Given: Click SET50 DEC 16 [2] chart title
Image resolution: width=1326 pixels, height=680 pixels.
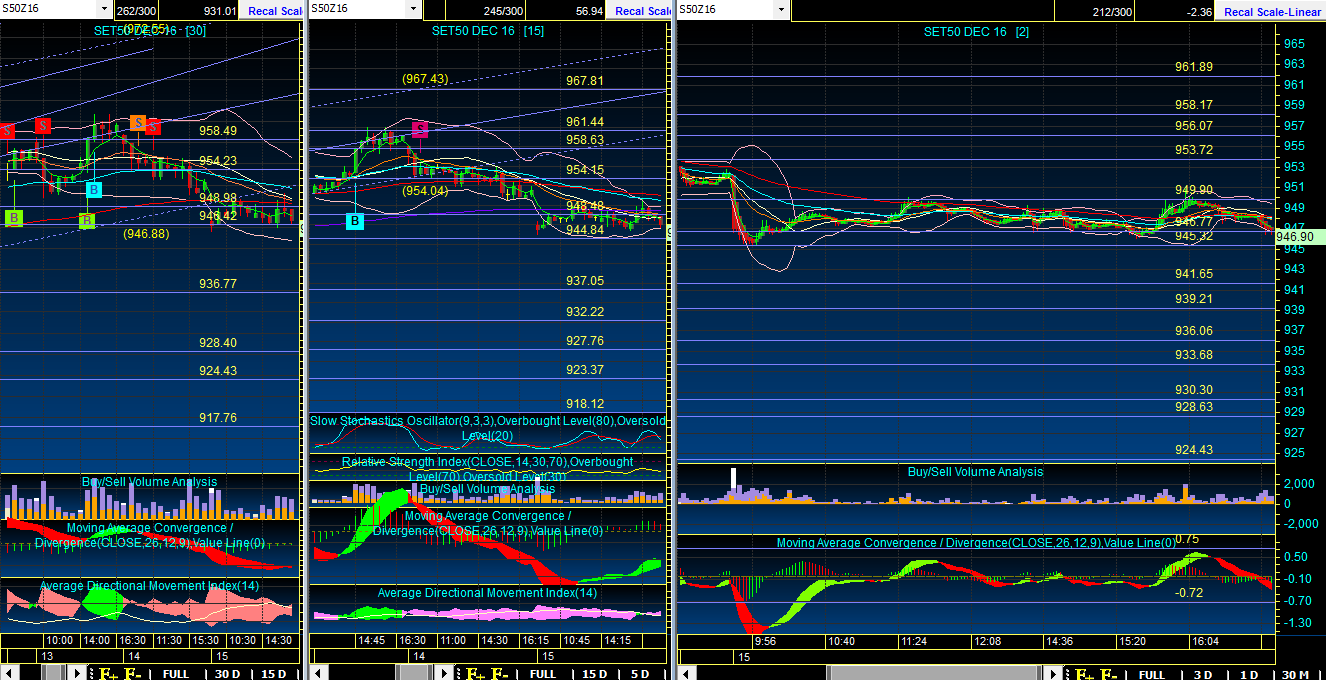Looking at the screenshot, I should [976, 32].
